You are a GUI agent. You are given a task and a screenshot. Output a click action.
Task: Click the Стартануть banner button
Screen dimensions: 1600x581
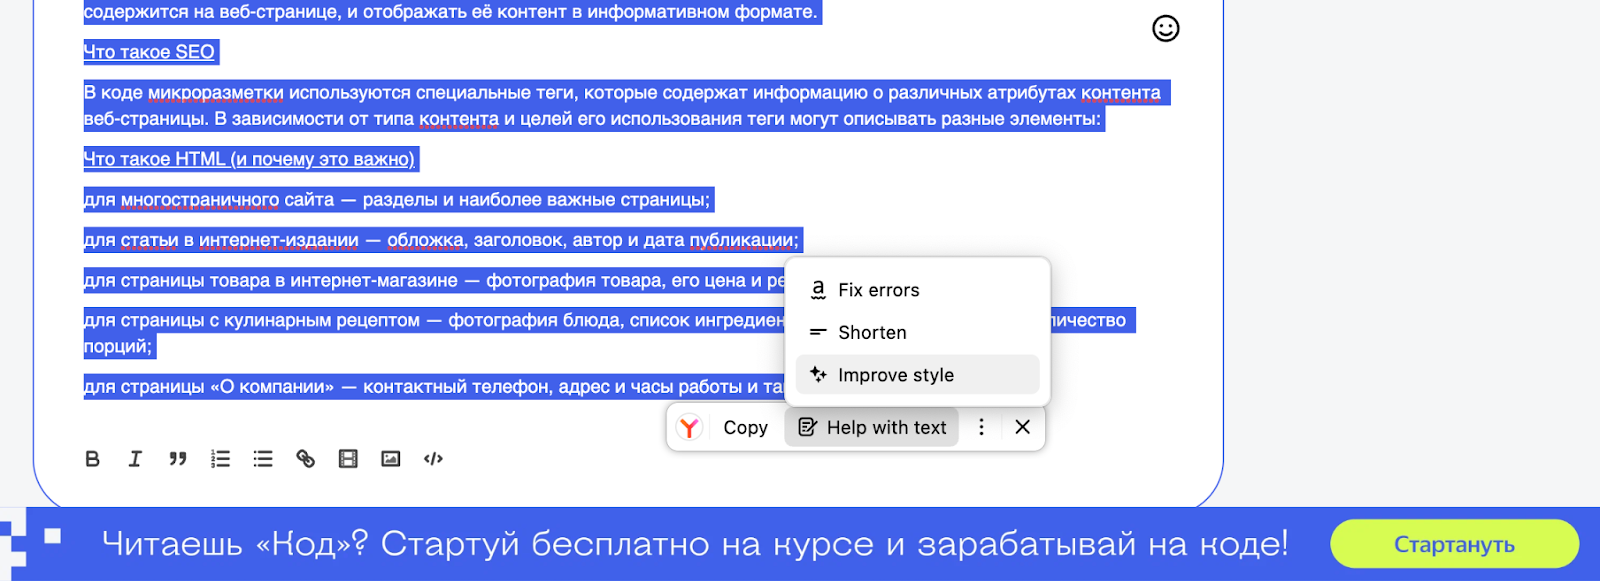click(1454, 545)
